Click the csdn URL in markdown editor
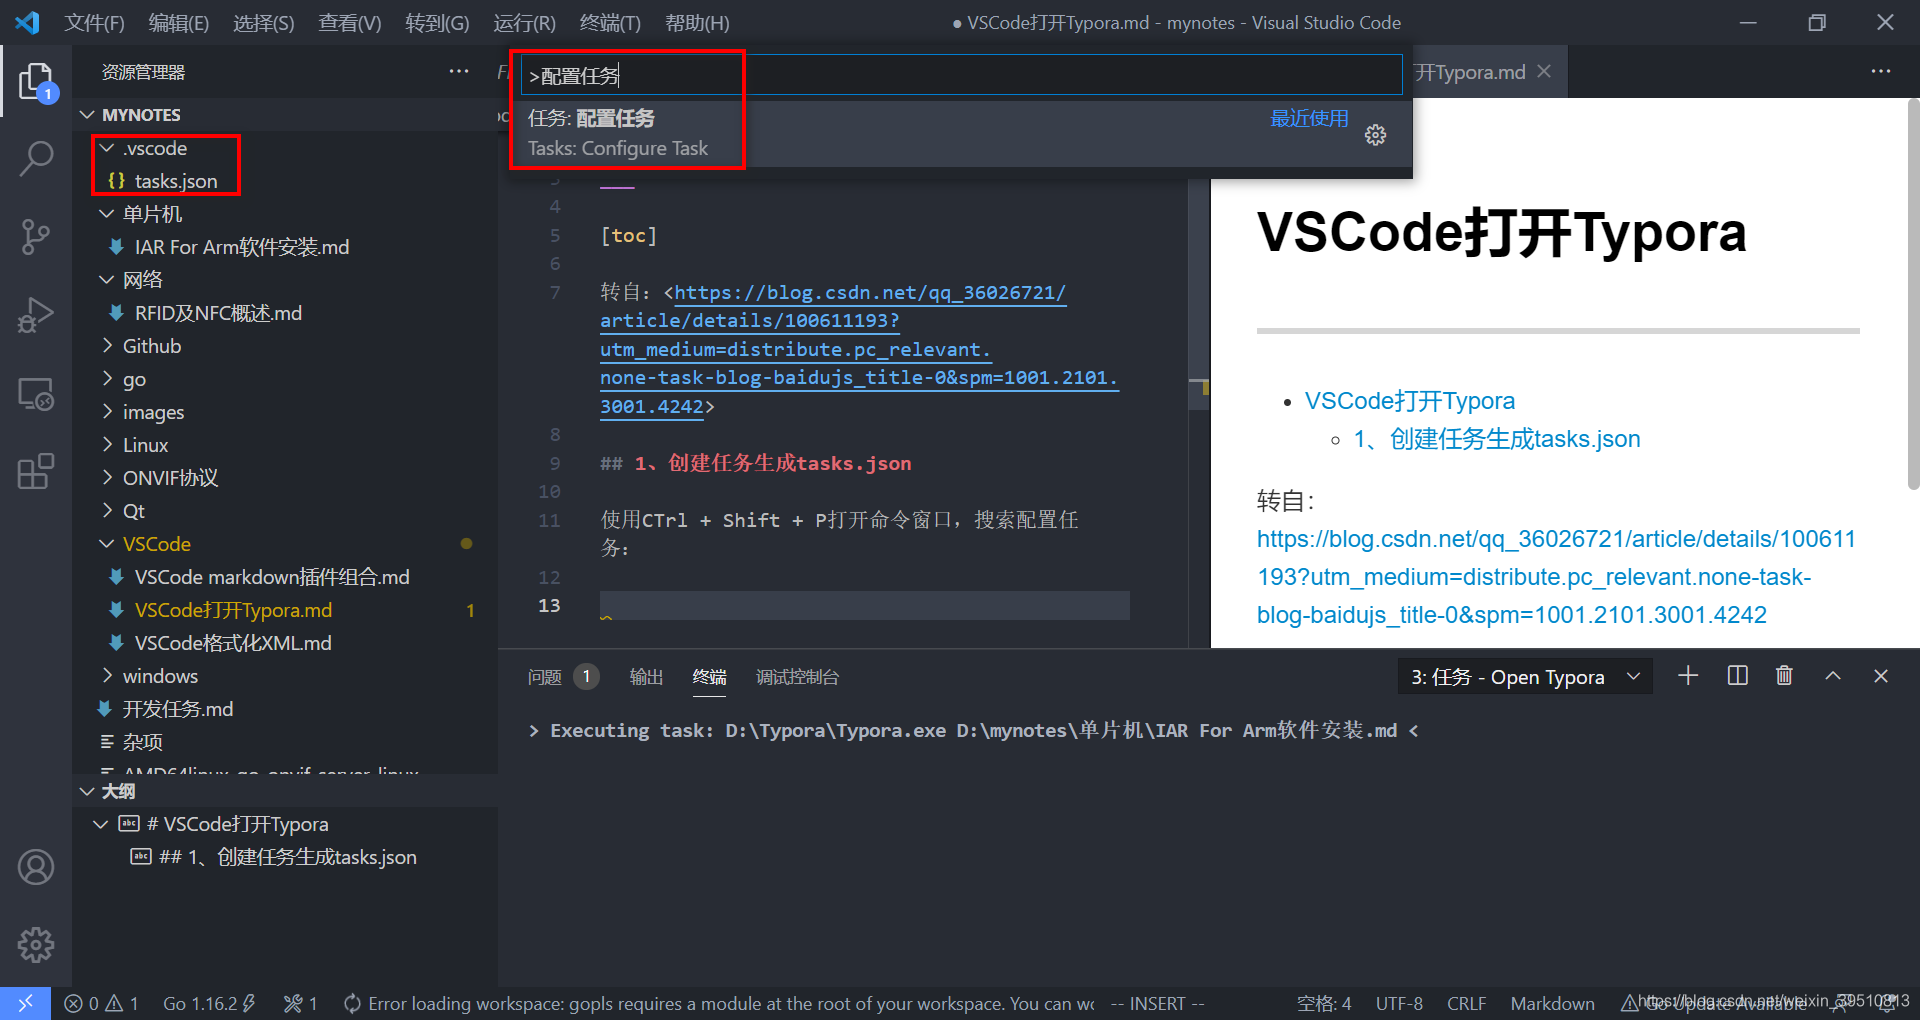1920x1020 pixels. tap(859, 349)
